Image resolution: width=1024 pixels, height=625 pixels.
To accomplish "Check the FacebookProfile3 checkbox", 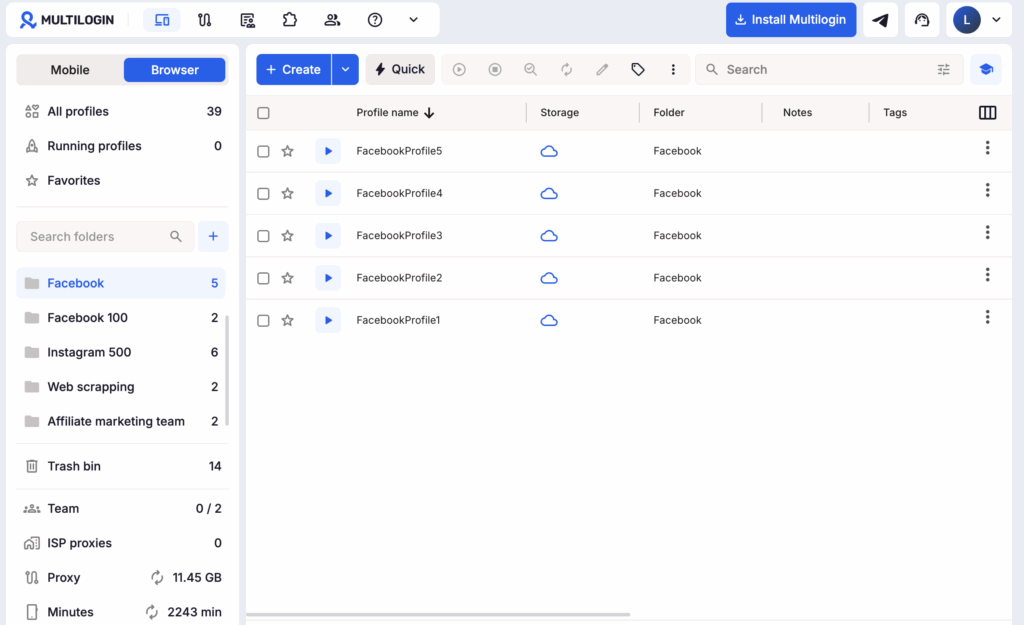I will 263,236.
